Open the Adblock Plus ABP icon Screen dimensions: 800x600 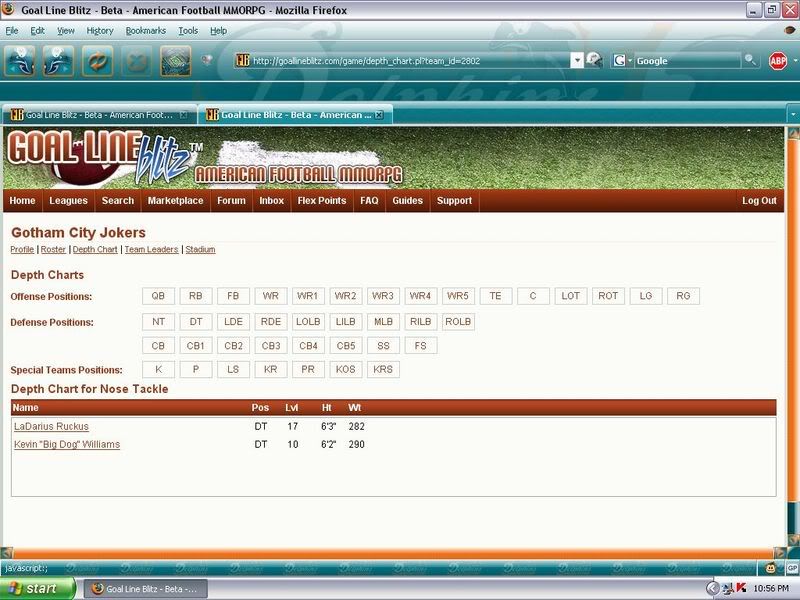coord(777,61)
